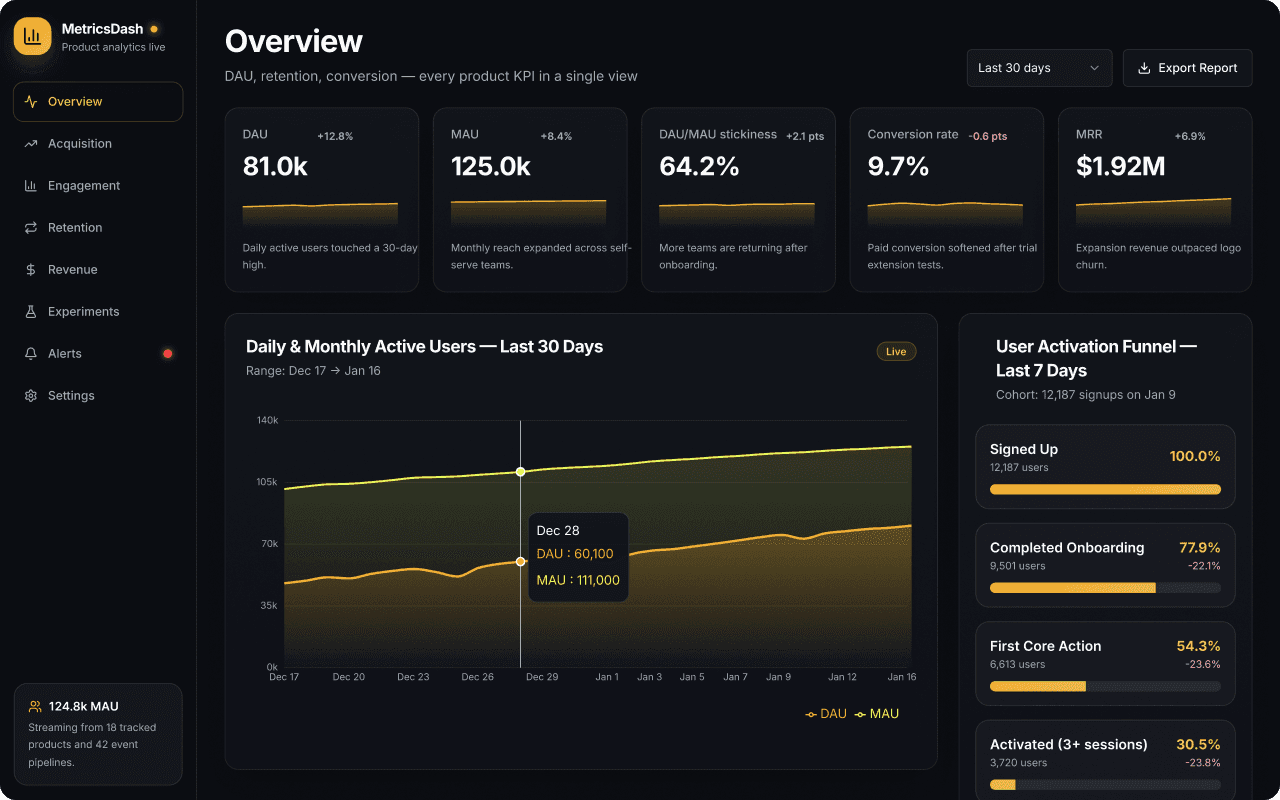Open the Engagement section

[98, 186]
